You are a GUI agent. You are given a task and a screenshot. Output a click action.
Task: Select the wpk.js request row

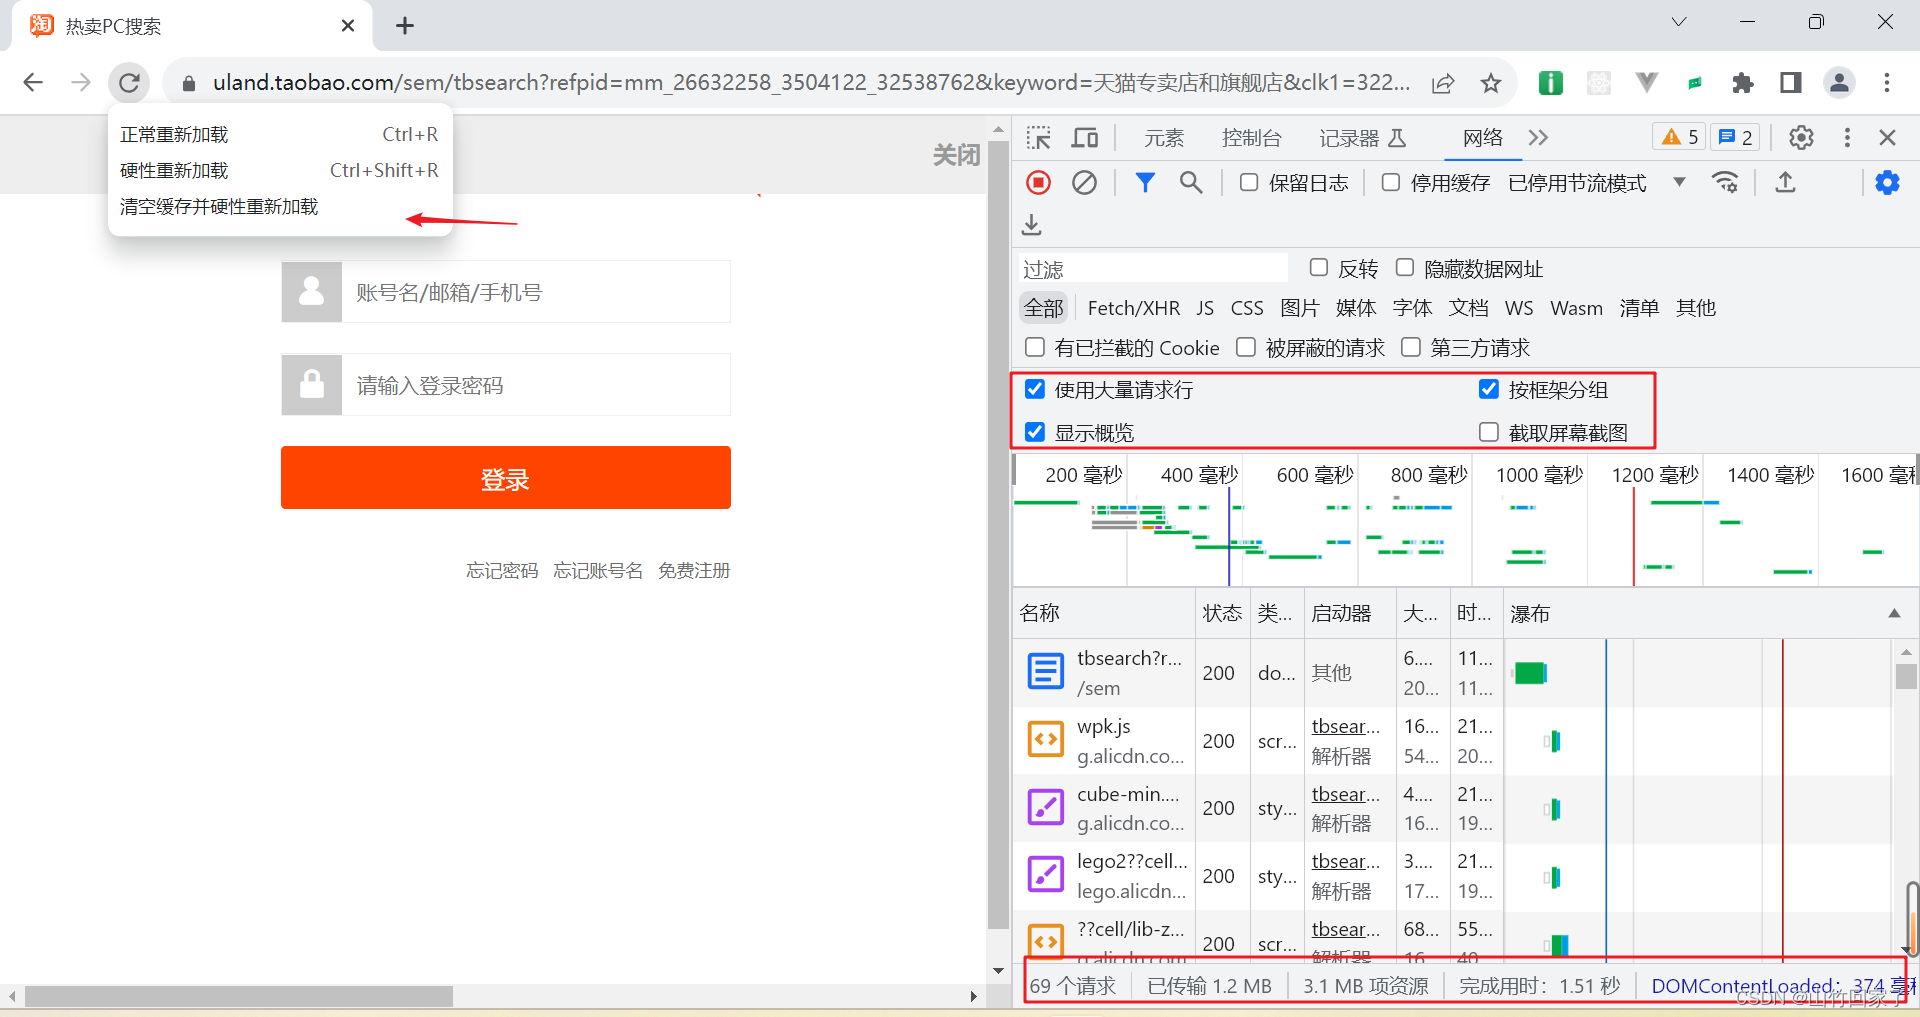[1452, 741]
